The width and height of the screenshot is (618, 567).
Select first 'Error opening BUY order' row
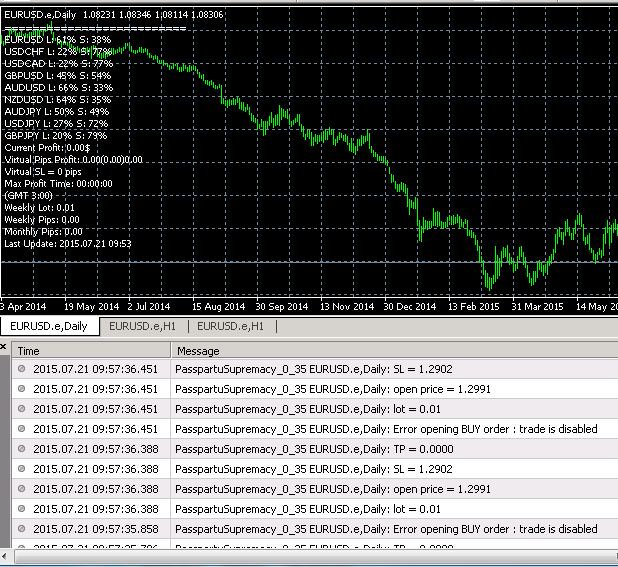pyautogui.click(x=315, y=429)
